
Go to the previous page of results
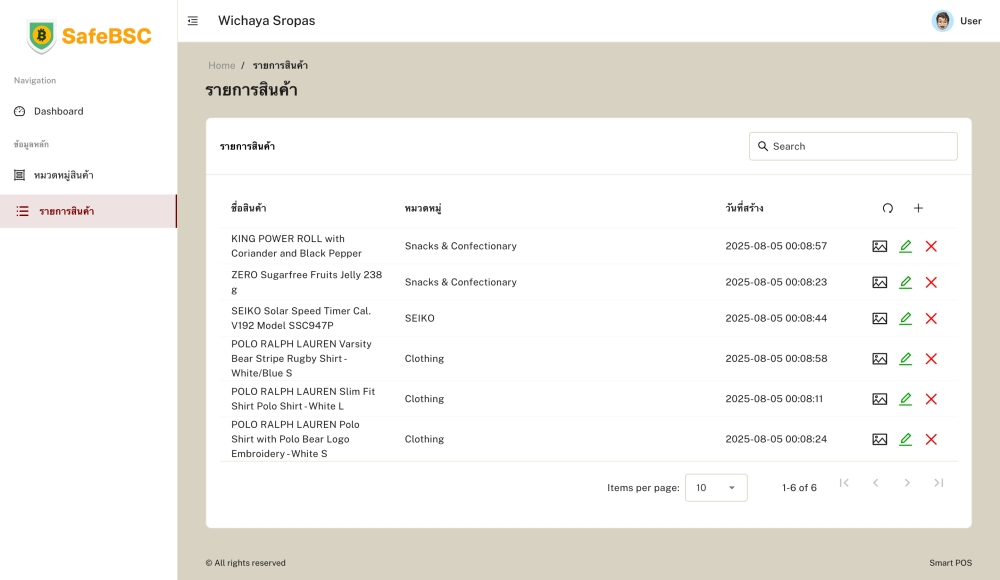tap(876, 483)
